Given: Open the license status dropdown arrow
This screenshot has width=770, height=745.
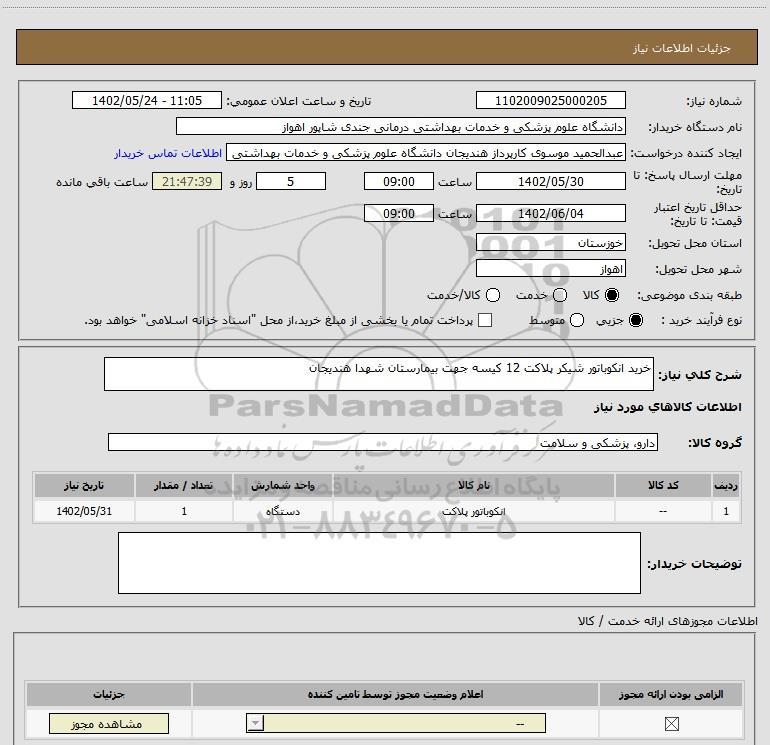Looking at the screenshot, I should point(255,723).
